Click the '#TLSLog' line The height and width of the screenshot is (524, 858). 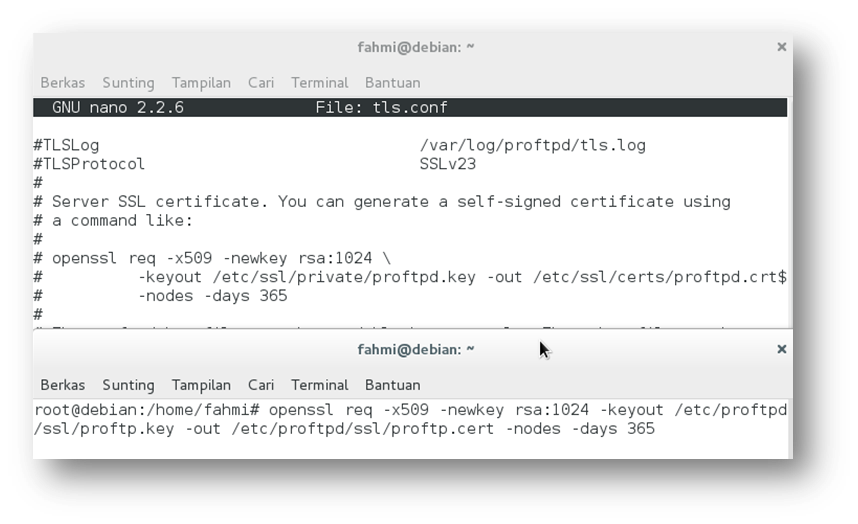(66, 145)
